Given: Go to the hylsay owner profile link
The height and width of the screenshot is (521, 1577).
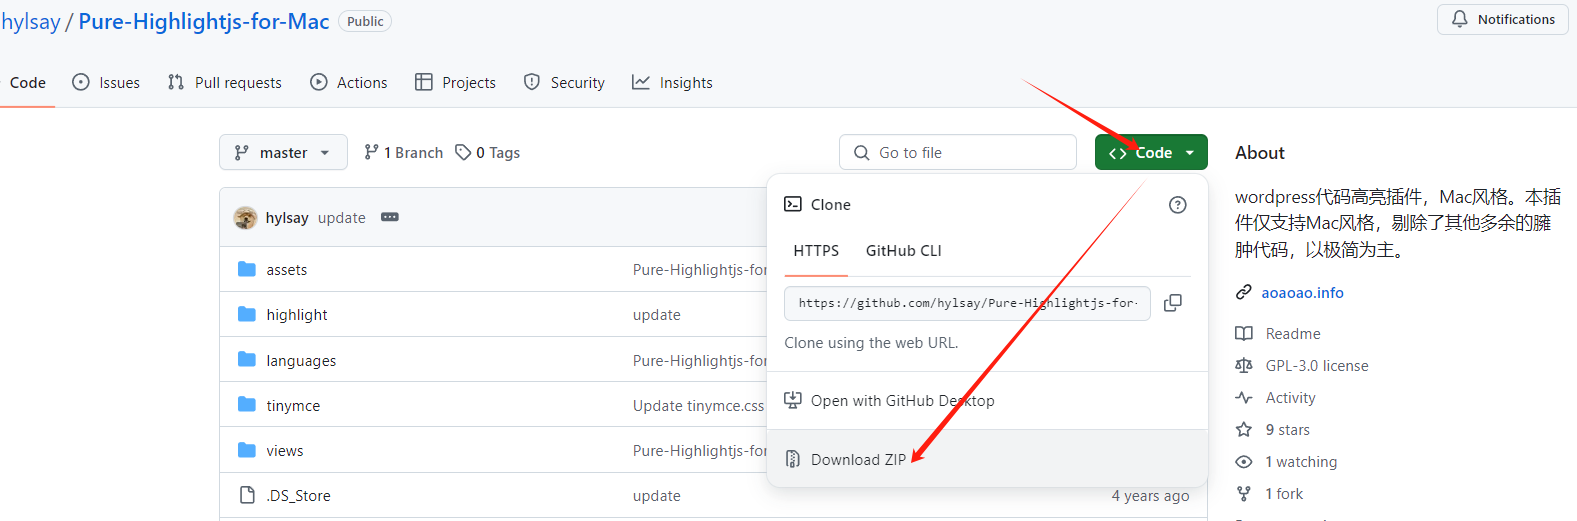Looking at the screenshot, I should point(30,21).
